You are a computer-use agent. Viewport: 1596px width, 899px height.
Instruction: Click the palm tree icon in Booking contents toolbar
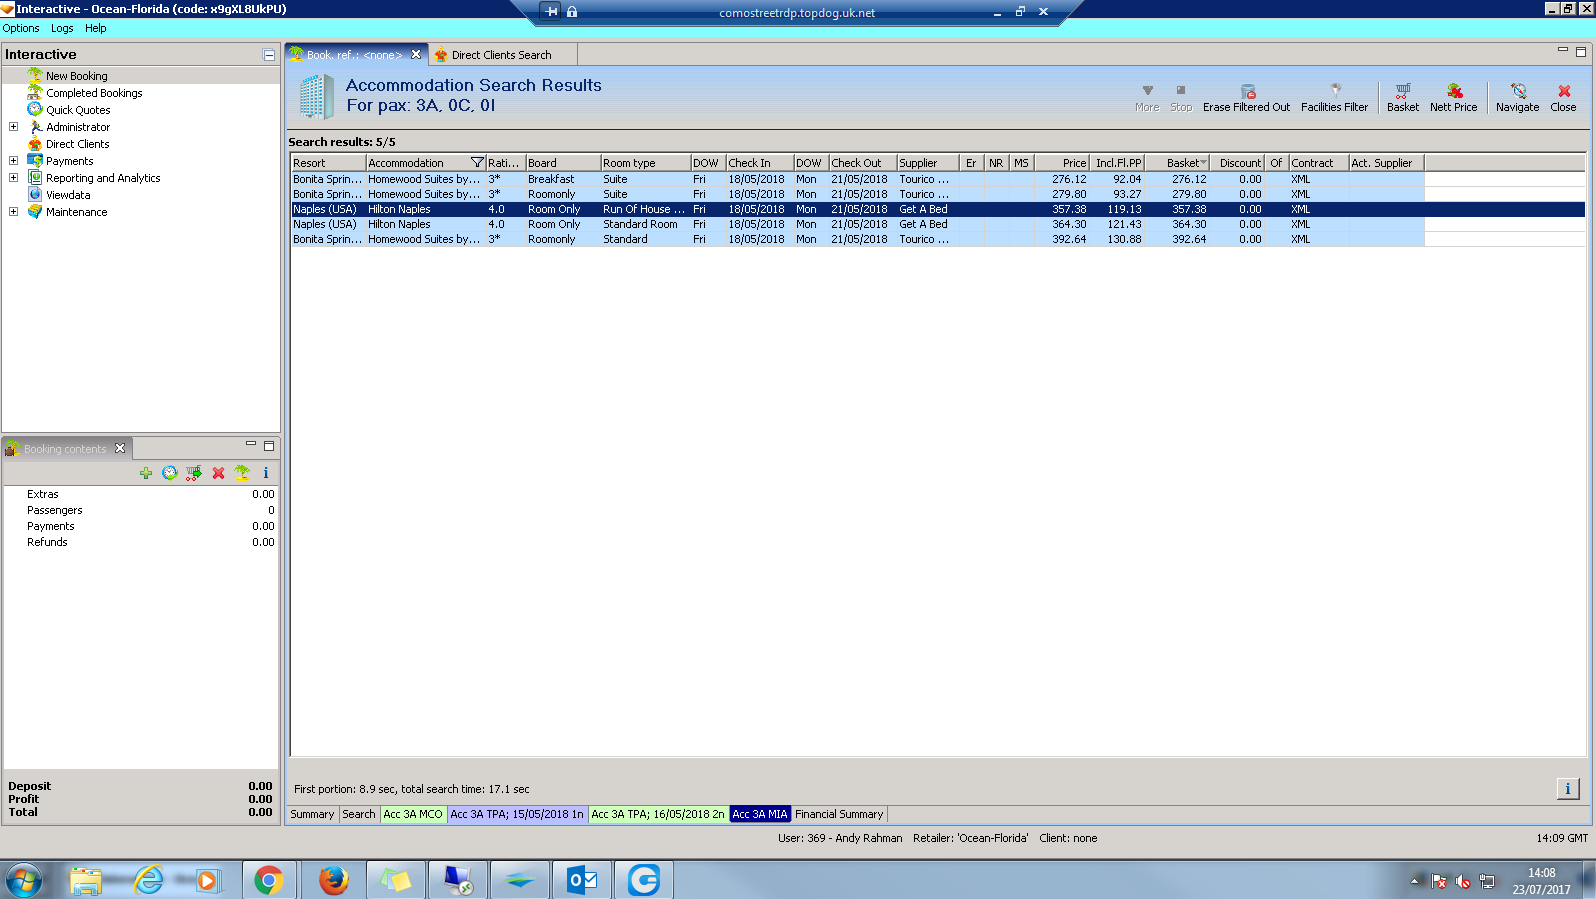pos(242,473)
